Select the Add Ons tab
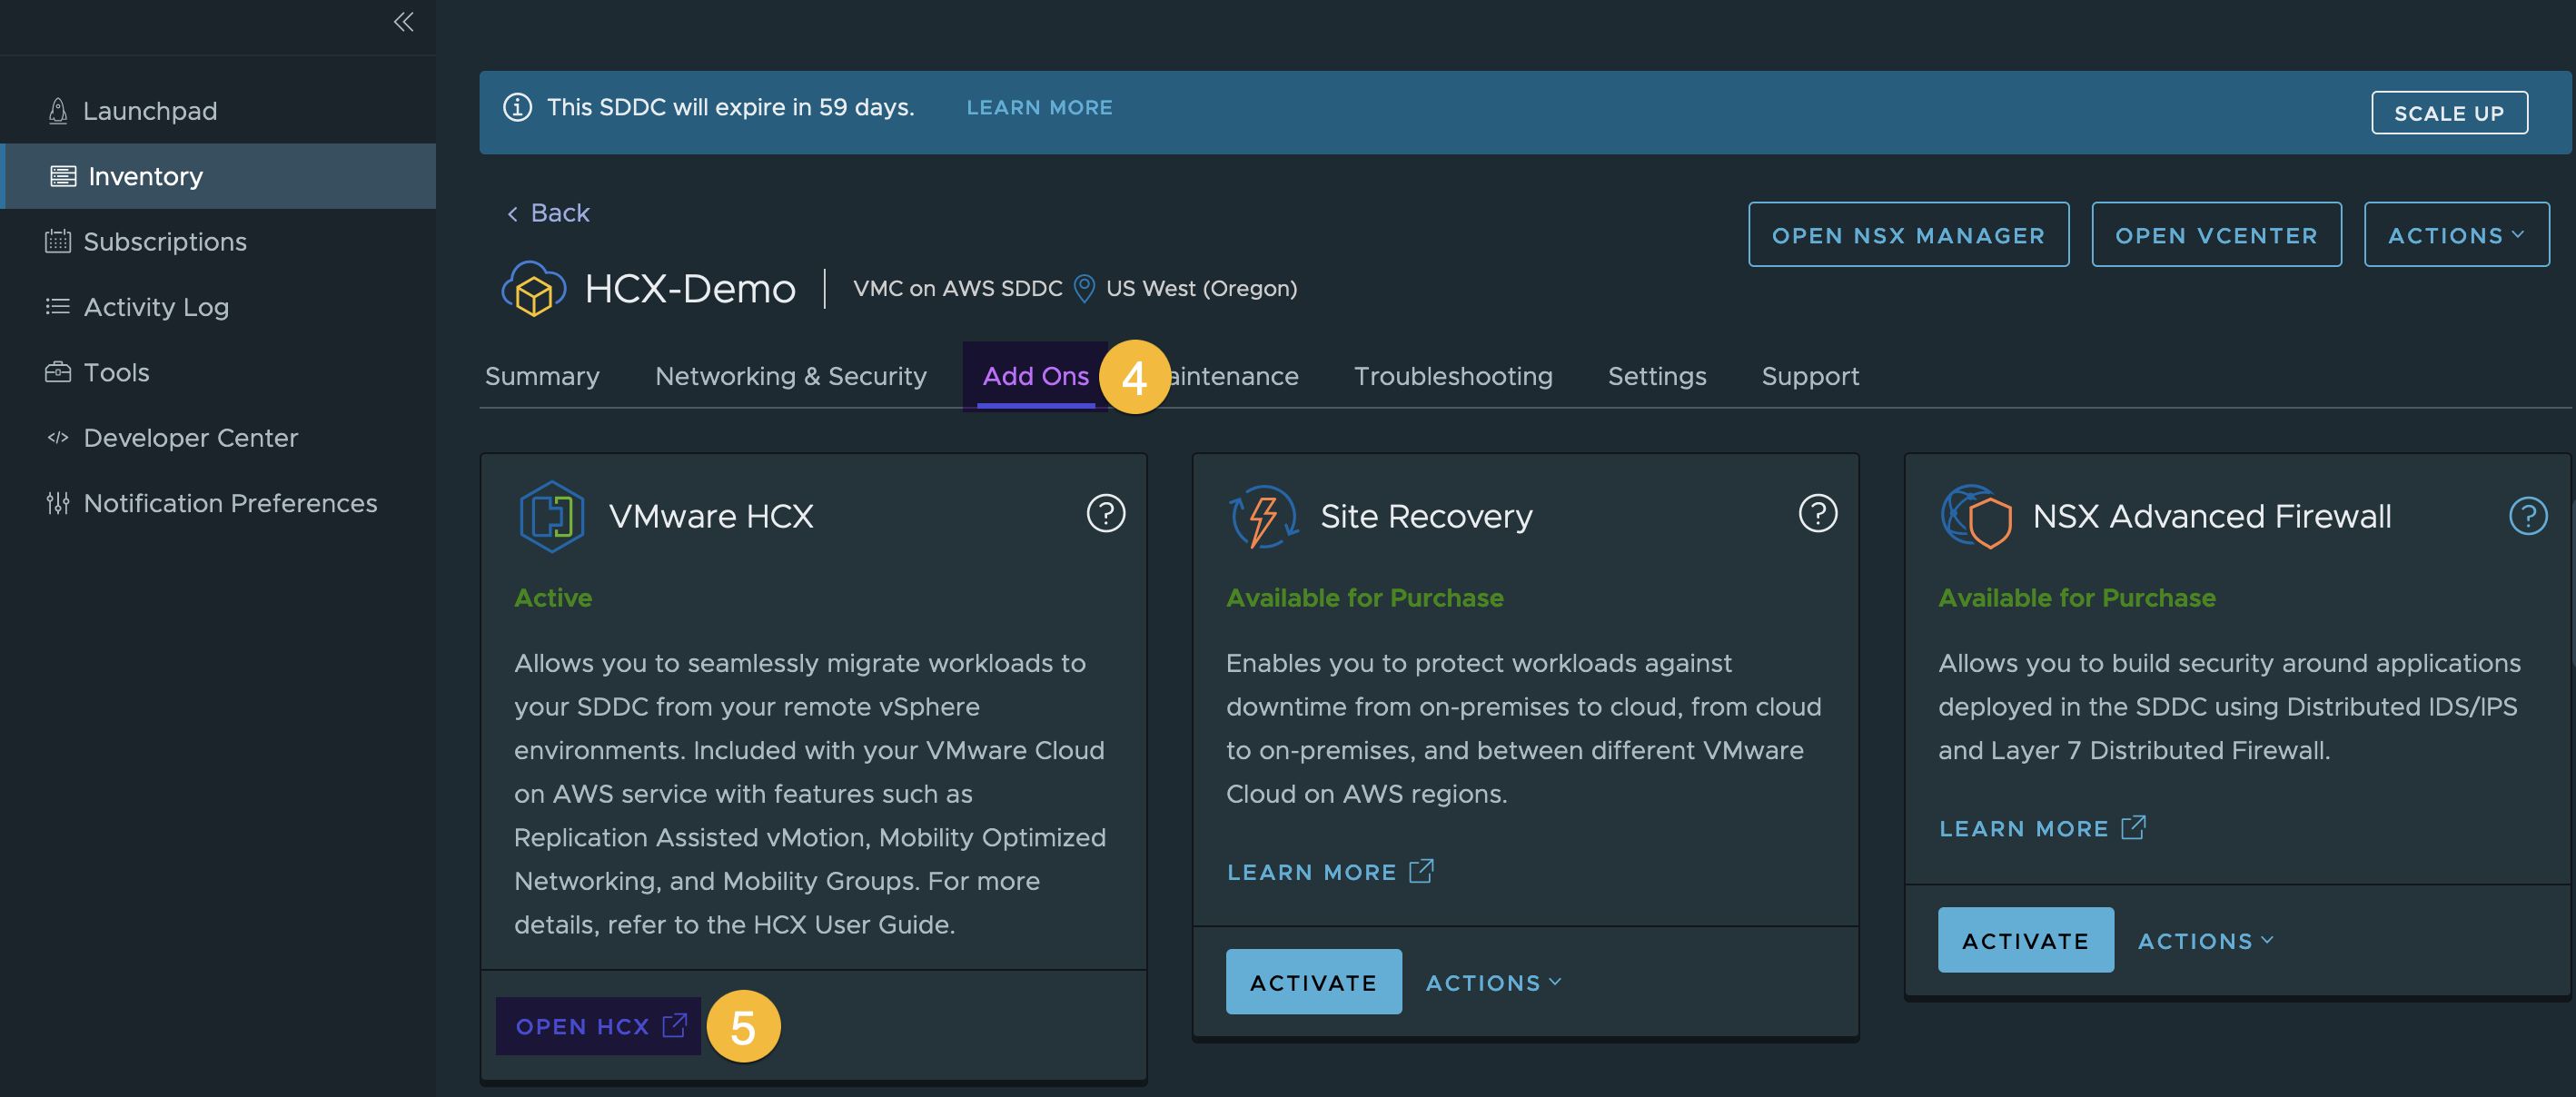 [1035, 376]
